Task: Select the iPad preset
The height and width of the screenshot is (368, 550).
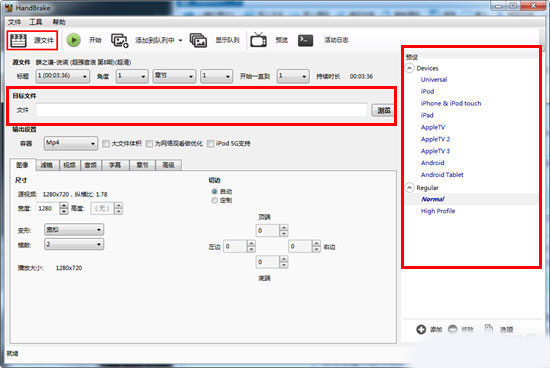Action: (x=427, y=115)
